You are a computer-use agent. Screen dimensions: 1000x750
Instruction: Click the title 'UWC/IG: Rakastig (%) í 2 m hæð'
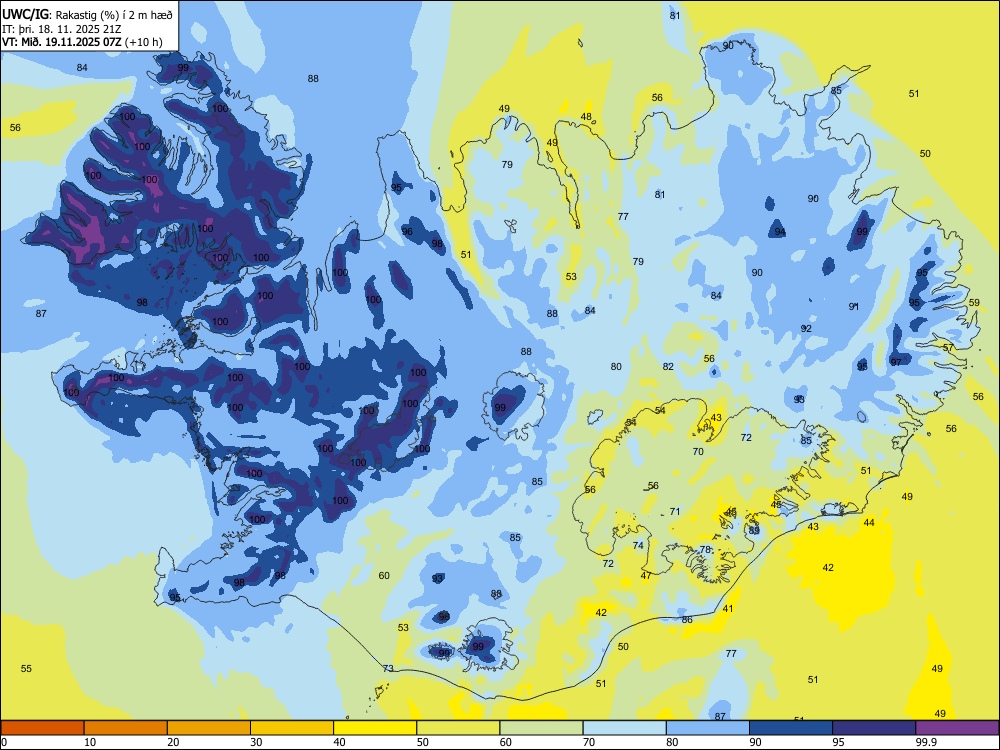[87, 14]
